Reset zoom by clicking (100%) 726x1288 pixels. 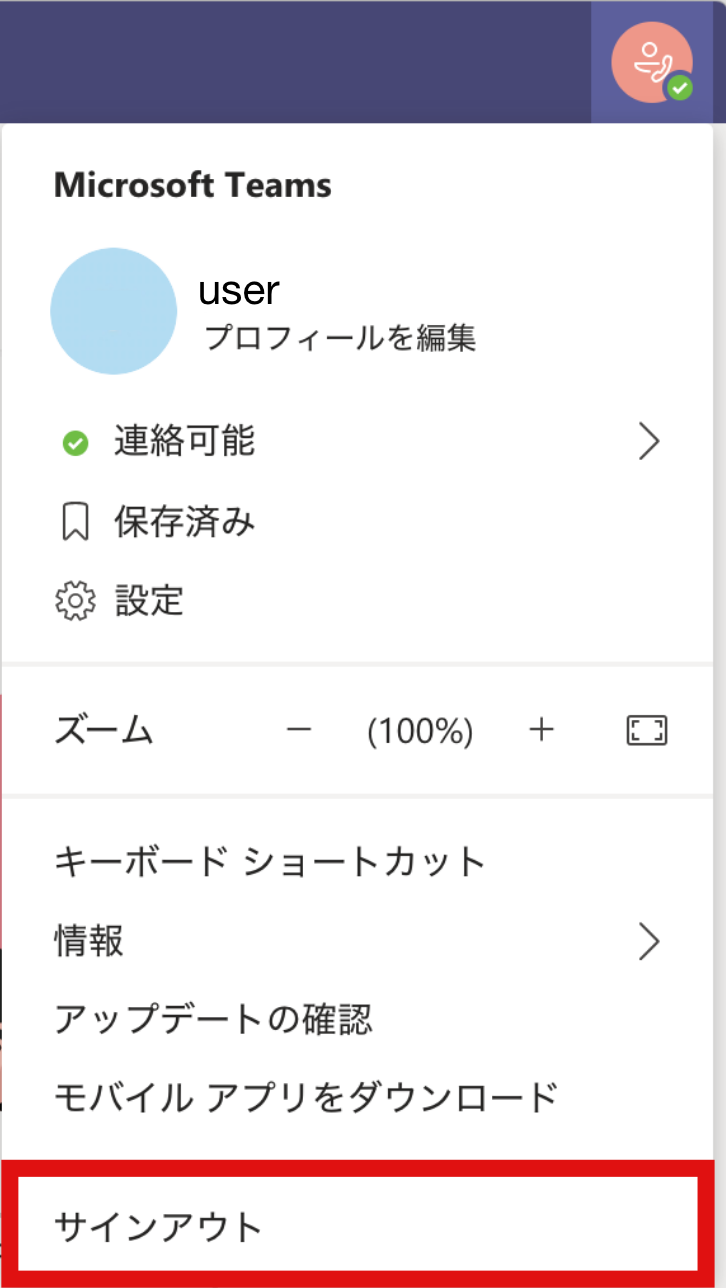tap(420, 732)
